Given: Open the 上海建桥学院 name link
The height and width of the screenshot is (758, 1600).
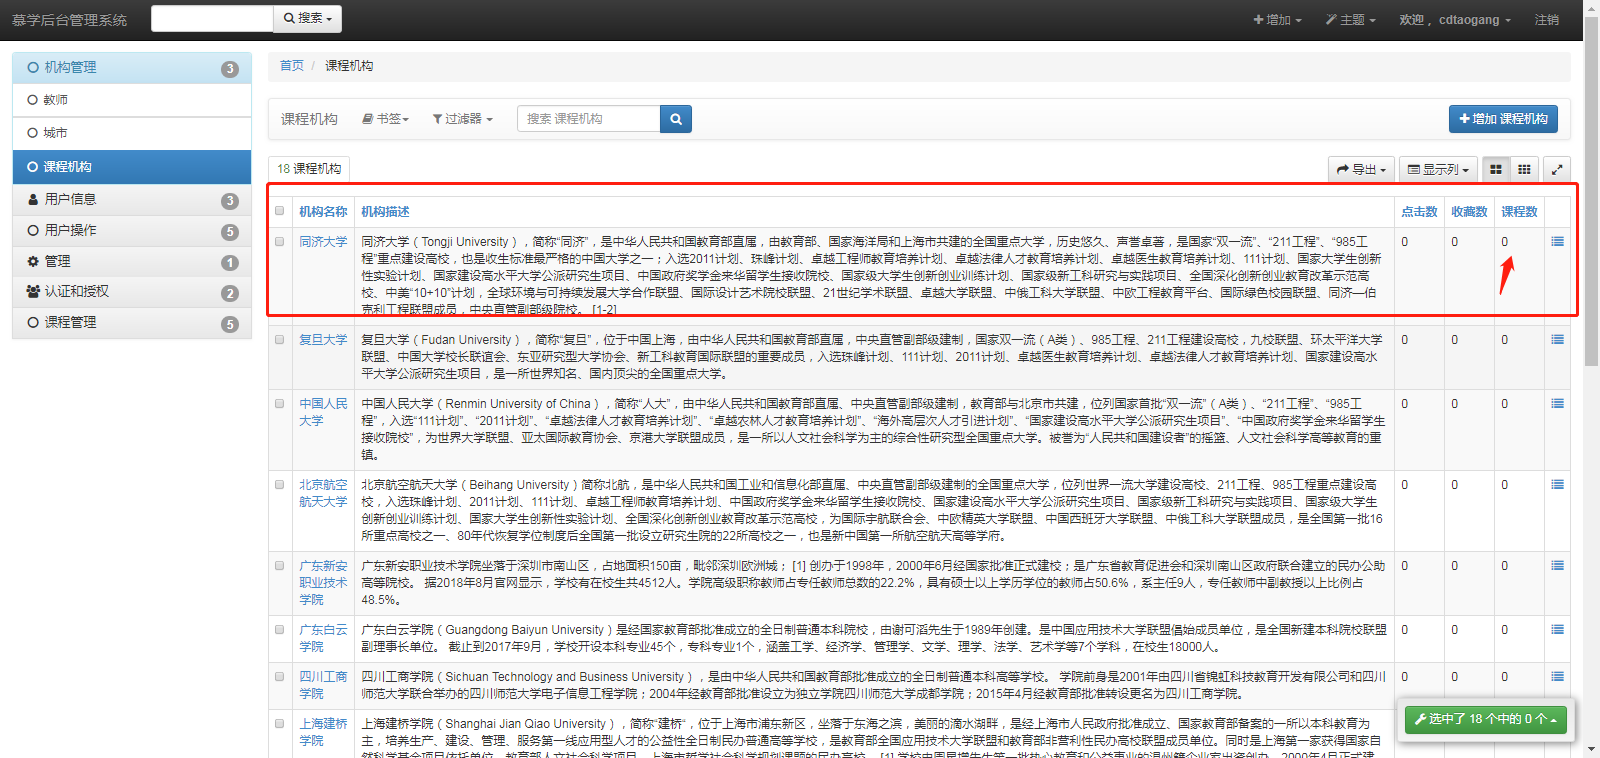Looking at the screenshot, I should pos(323,732).
